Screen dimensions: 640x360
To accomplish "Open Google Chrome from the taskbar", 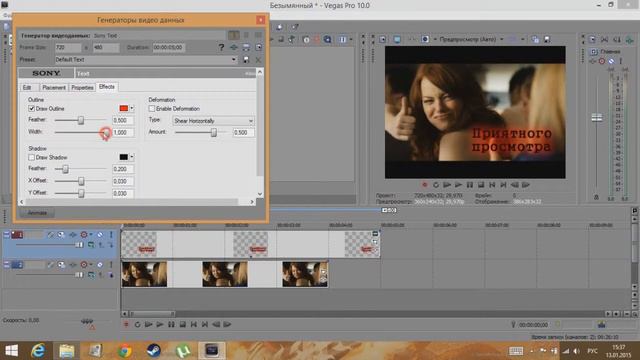I will pyautogui.click(x=124, y=351).
